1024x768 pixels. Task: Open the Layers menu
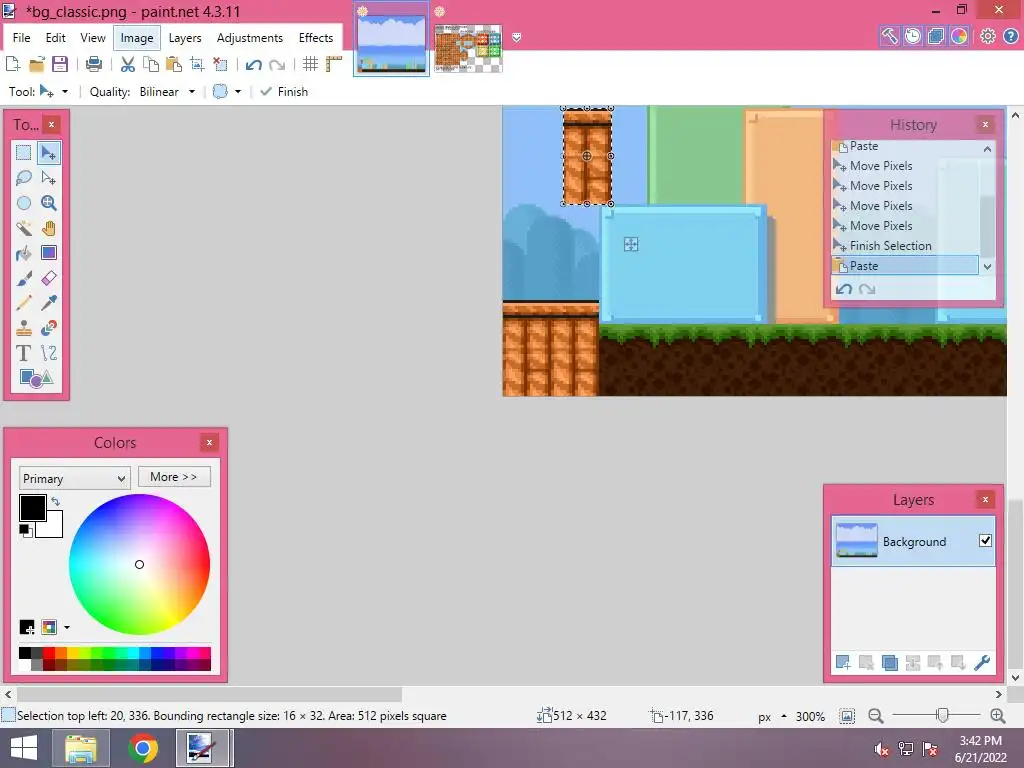click(185, 38)
